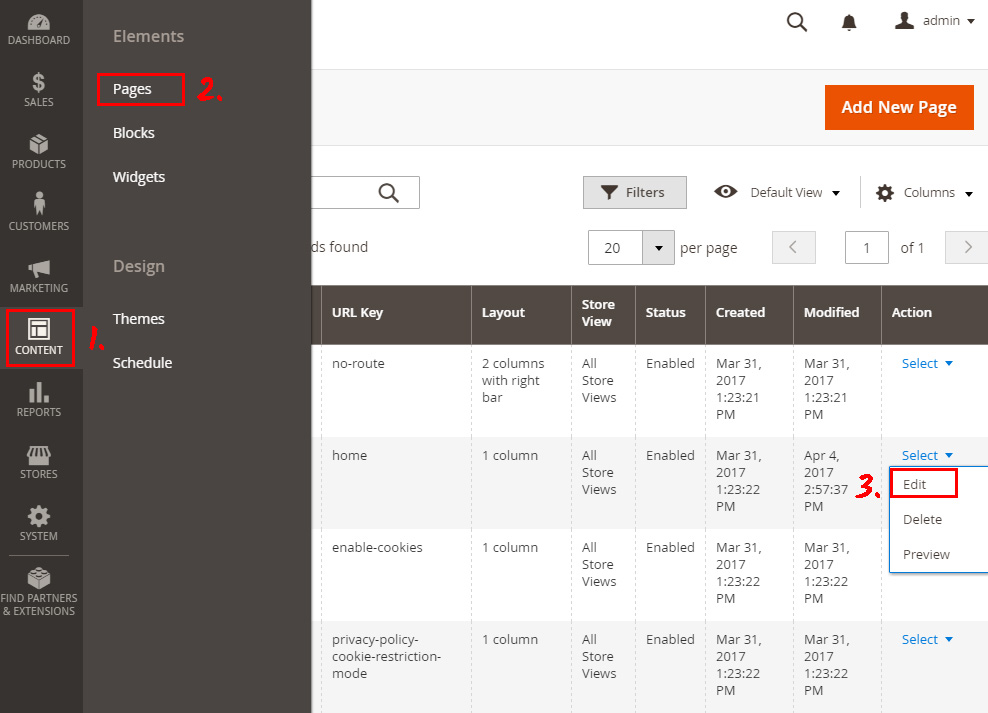Open the Customers person icon menu
Screen dimensions: 988x713
pyautogui.click(x=38, y=212)
